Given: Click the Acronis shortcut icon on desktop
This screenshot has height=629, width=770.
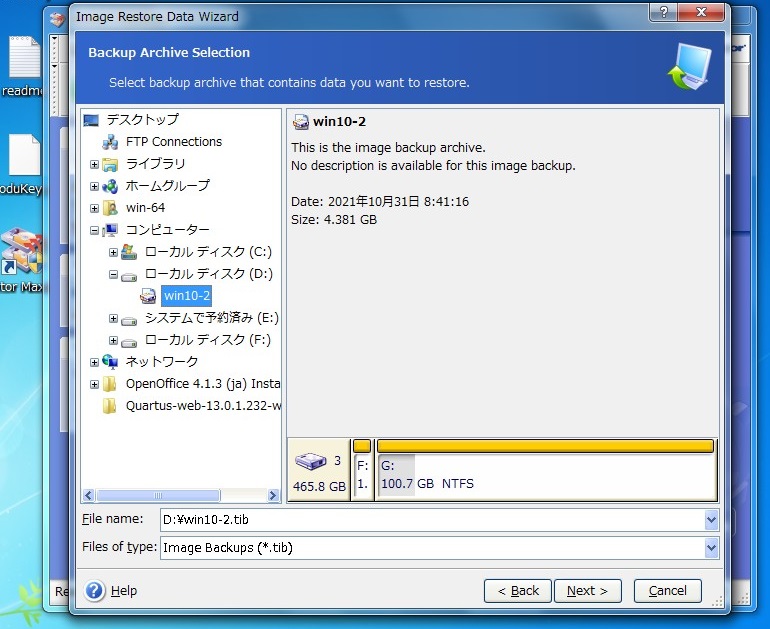Looking at the screenshot, I should 22,250.
